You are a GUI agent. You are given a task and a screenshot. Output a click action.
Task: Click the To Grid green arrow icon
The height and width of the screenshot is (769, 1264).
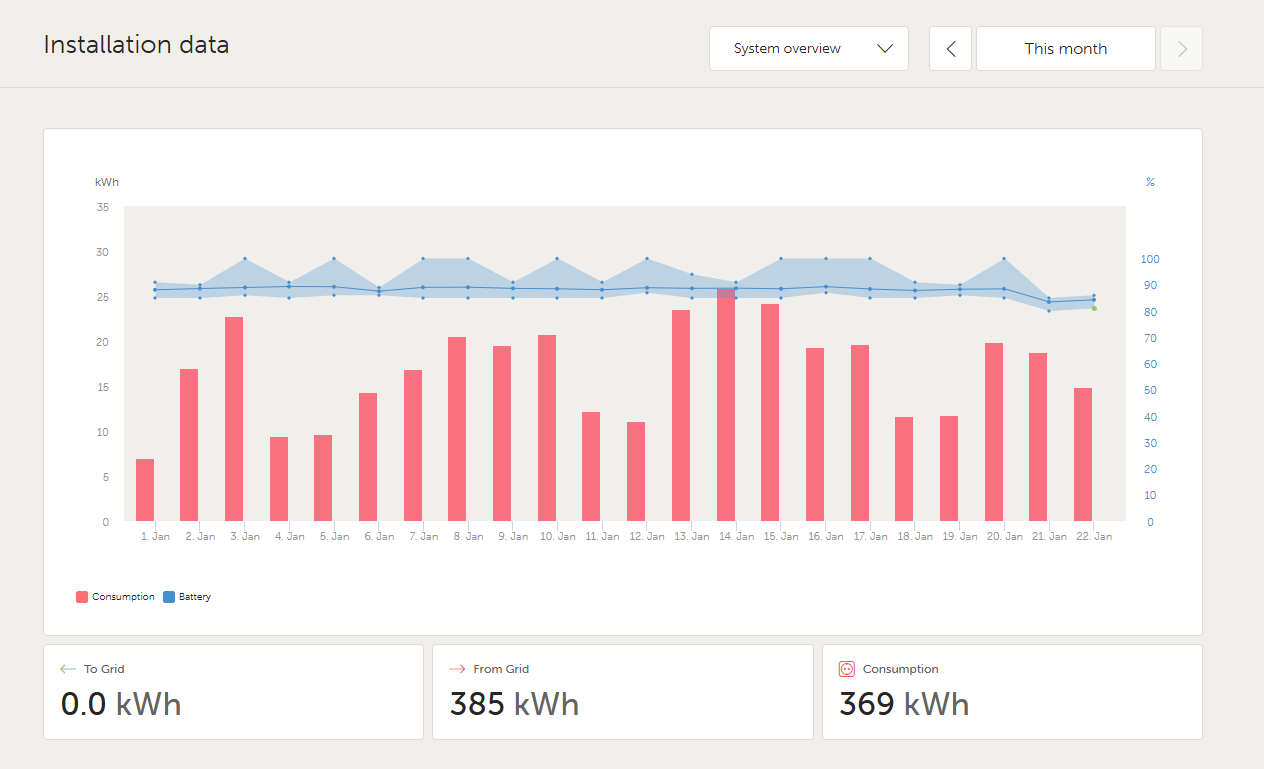point(68,669)
